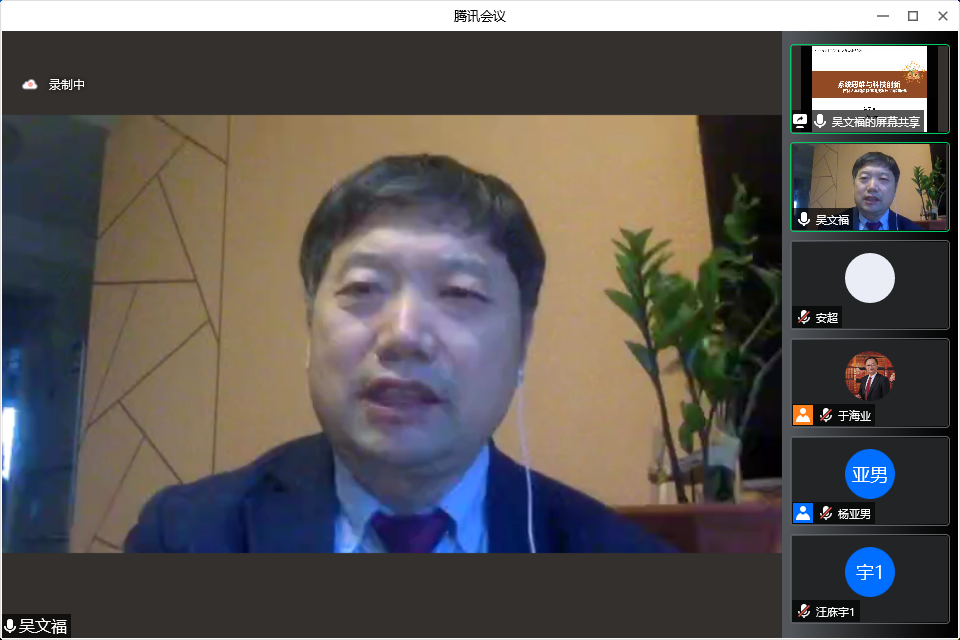Viewport: 960px width, 640px height.
Task: Click muted microphone icon beside 于海业
Action: (x=825, y=415)
